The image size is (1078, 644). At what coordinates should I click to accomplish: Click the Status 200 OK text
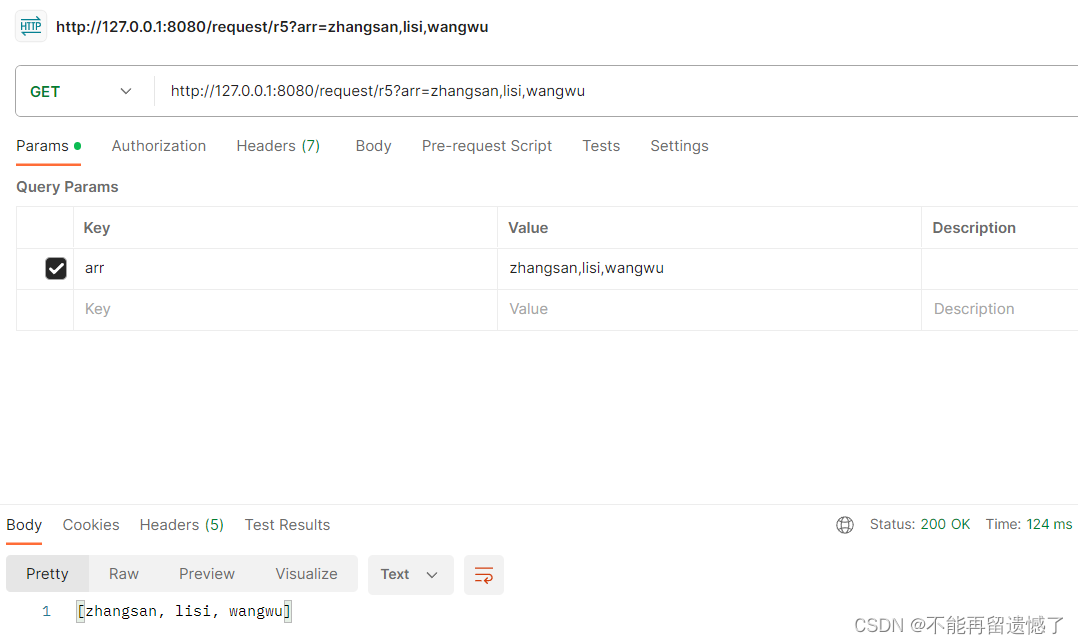pos(920,524)
